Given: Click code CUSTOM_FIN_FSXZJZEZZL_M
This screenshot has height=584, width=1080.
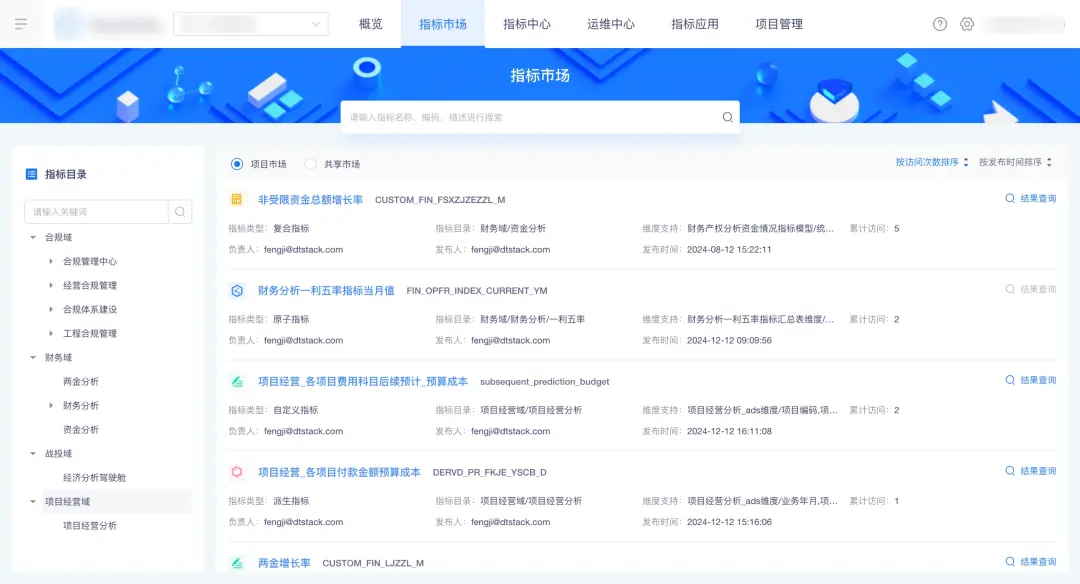Looking at the screenshot, I should pyautogui.click(x=440, y=200).
